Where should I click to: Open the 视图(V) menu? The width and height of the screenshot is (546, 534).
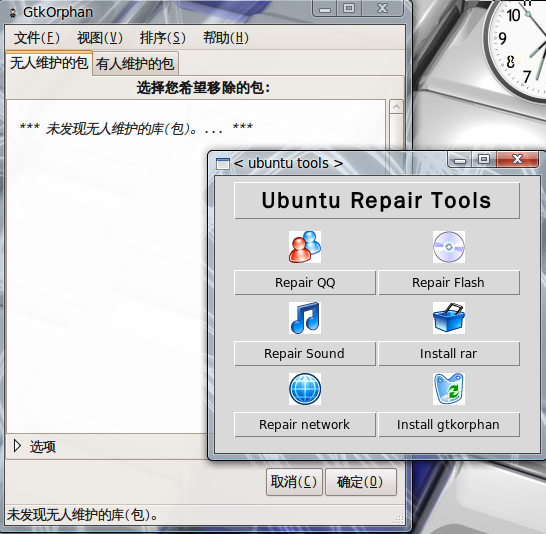(100, 38)
